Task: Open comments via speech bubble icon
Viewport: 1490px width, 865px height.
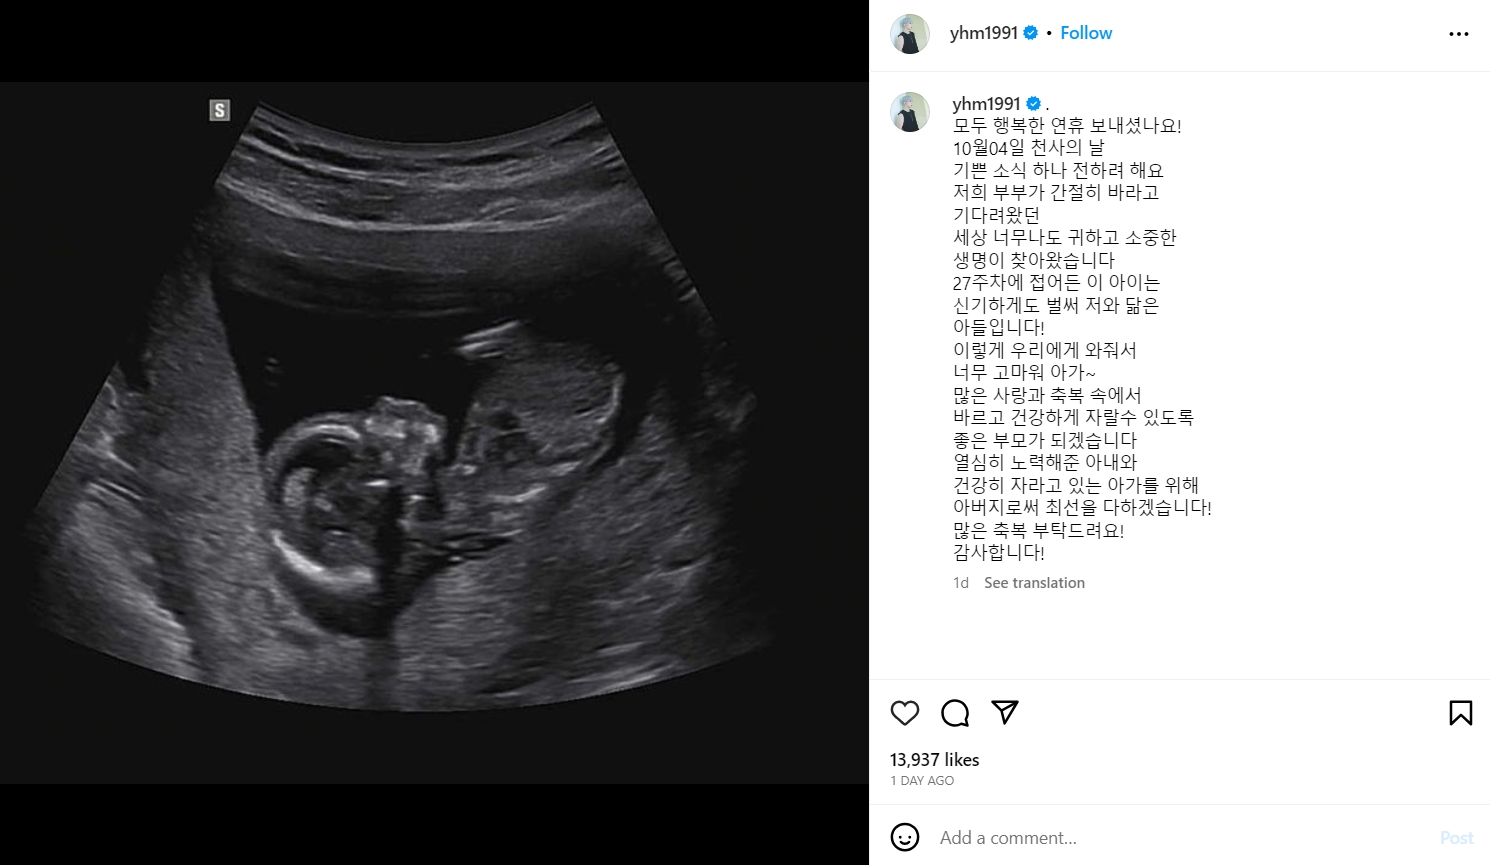Action: [955, 713]
